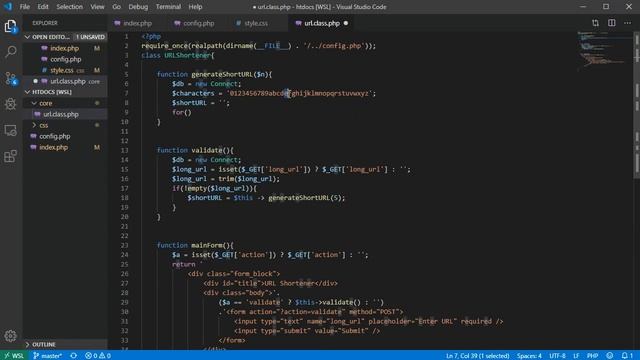Click the 1 UNSAVED badge
The width and height of the screenshot is (640, 360).
(90, 37)
